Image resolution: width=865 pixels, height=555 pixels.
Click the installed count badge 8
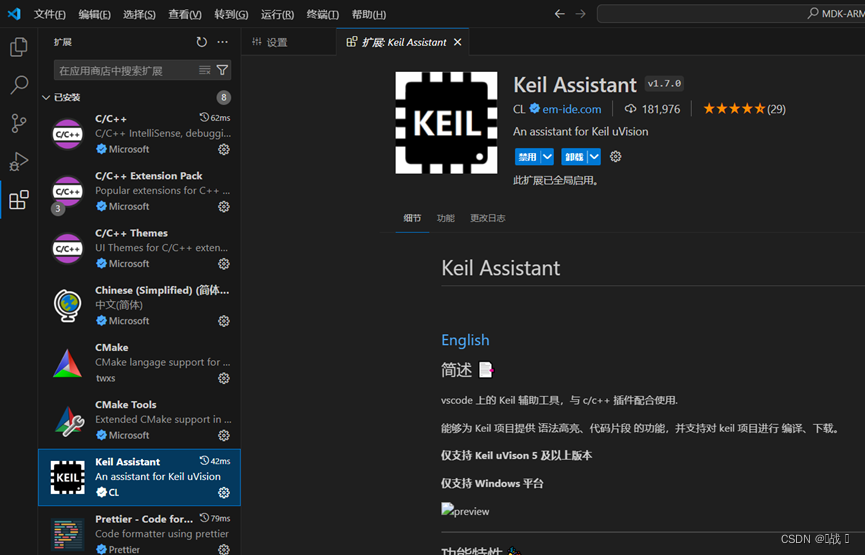[223, 98]
